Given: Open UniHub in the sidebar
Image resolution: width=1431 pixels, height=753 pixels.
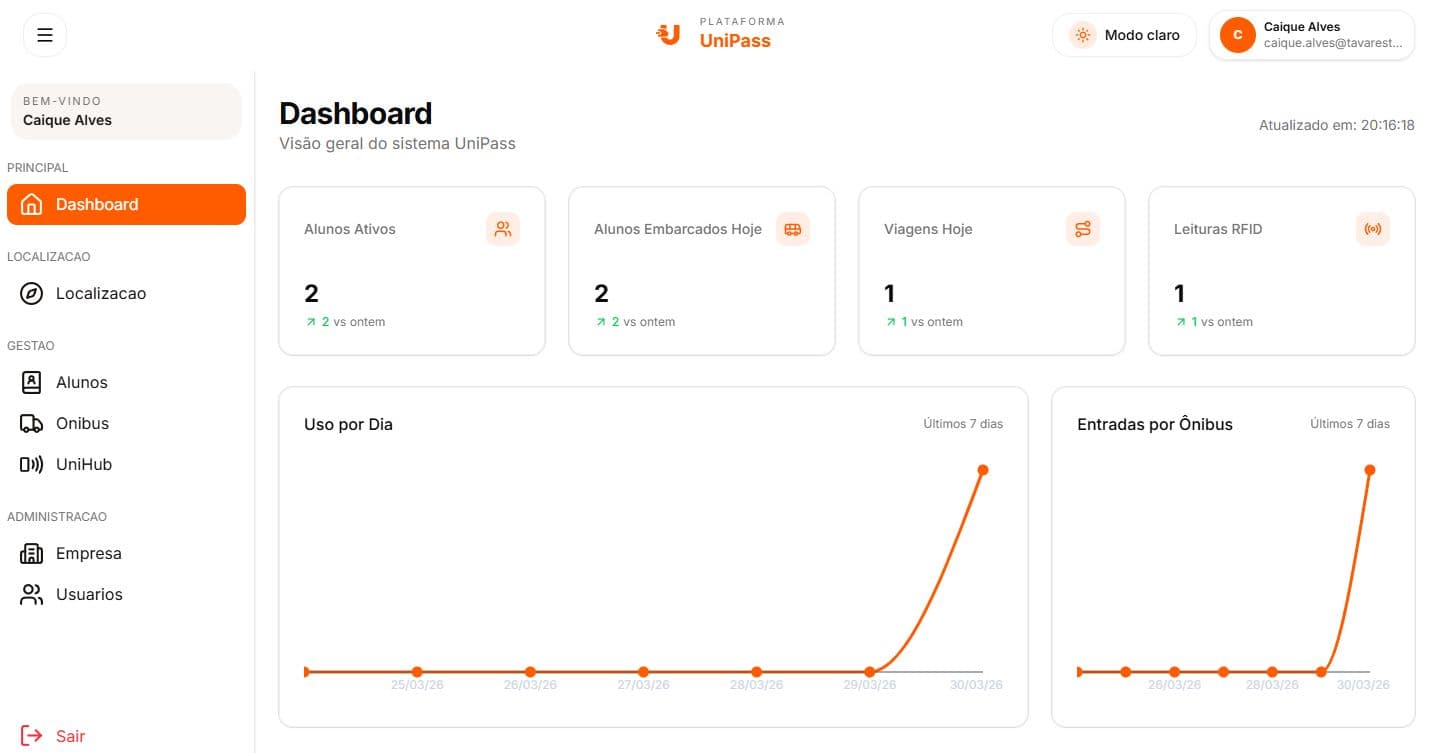Looking at the screenshot, I should (x=126, y=464).
